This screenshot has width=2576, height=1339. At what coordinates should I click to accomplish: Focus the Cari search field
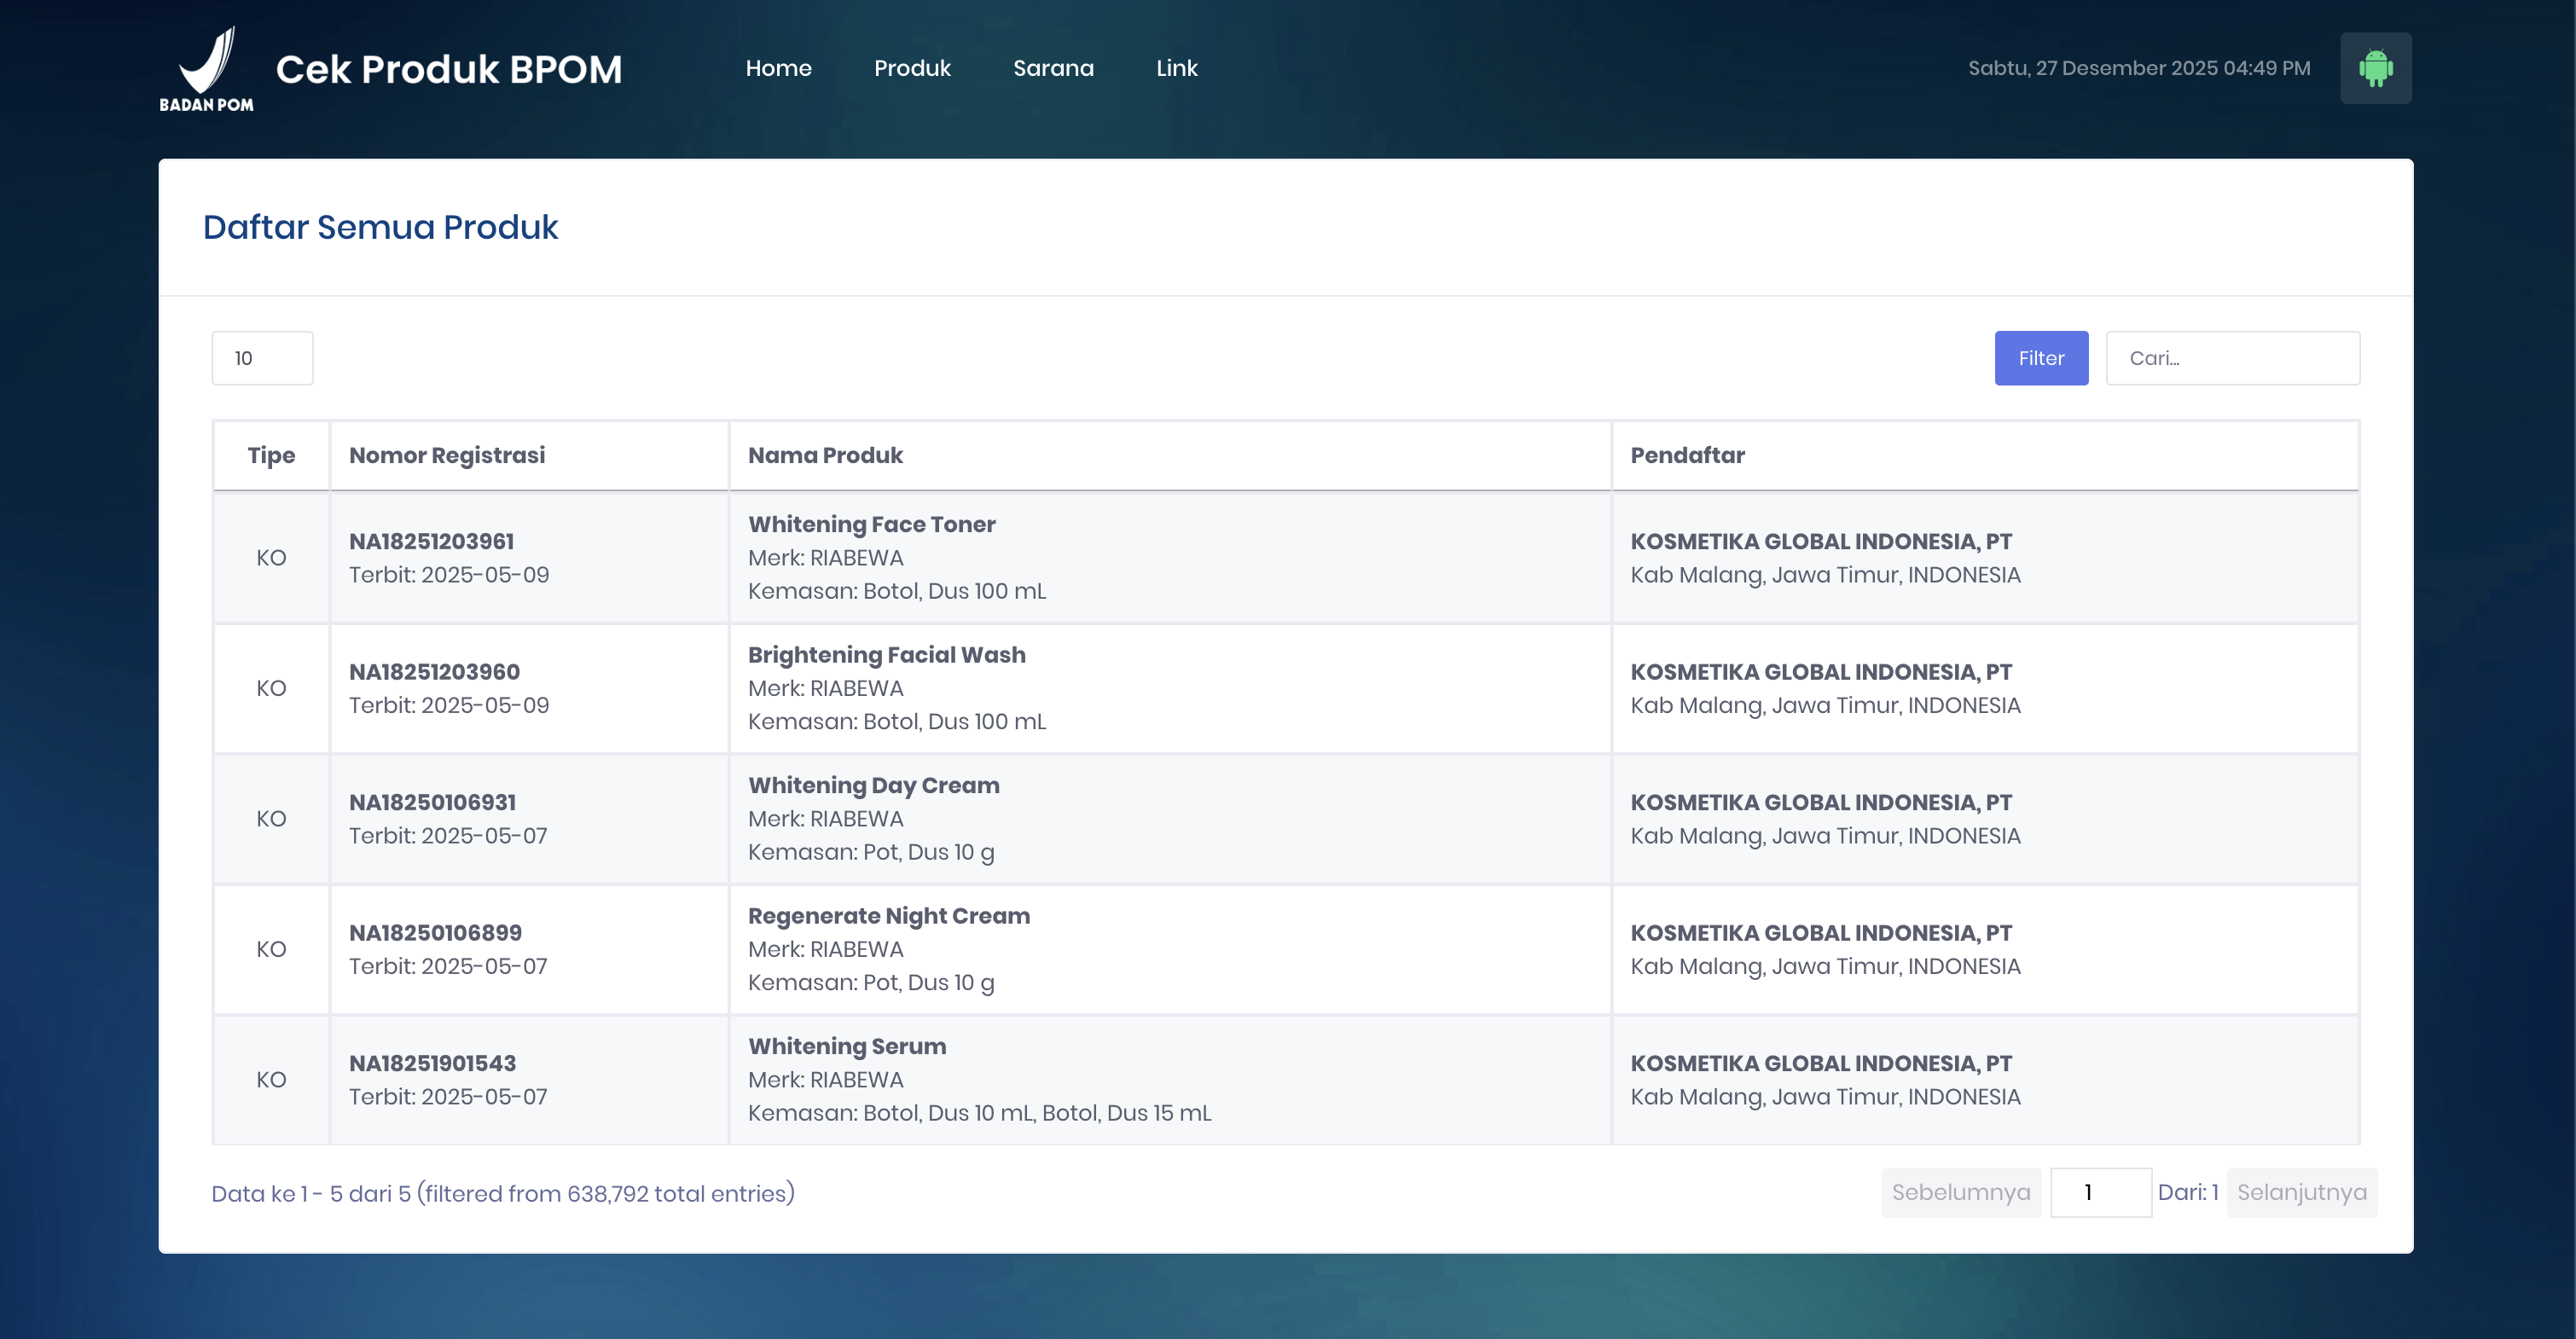tap(2232, 358)
